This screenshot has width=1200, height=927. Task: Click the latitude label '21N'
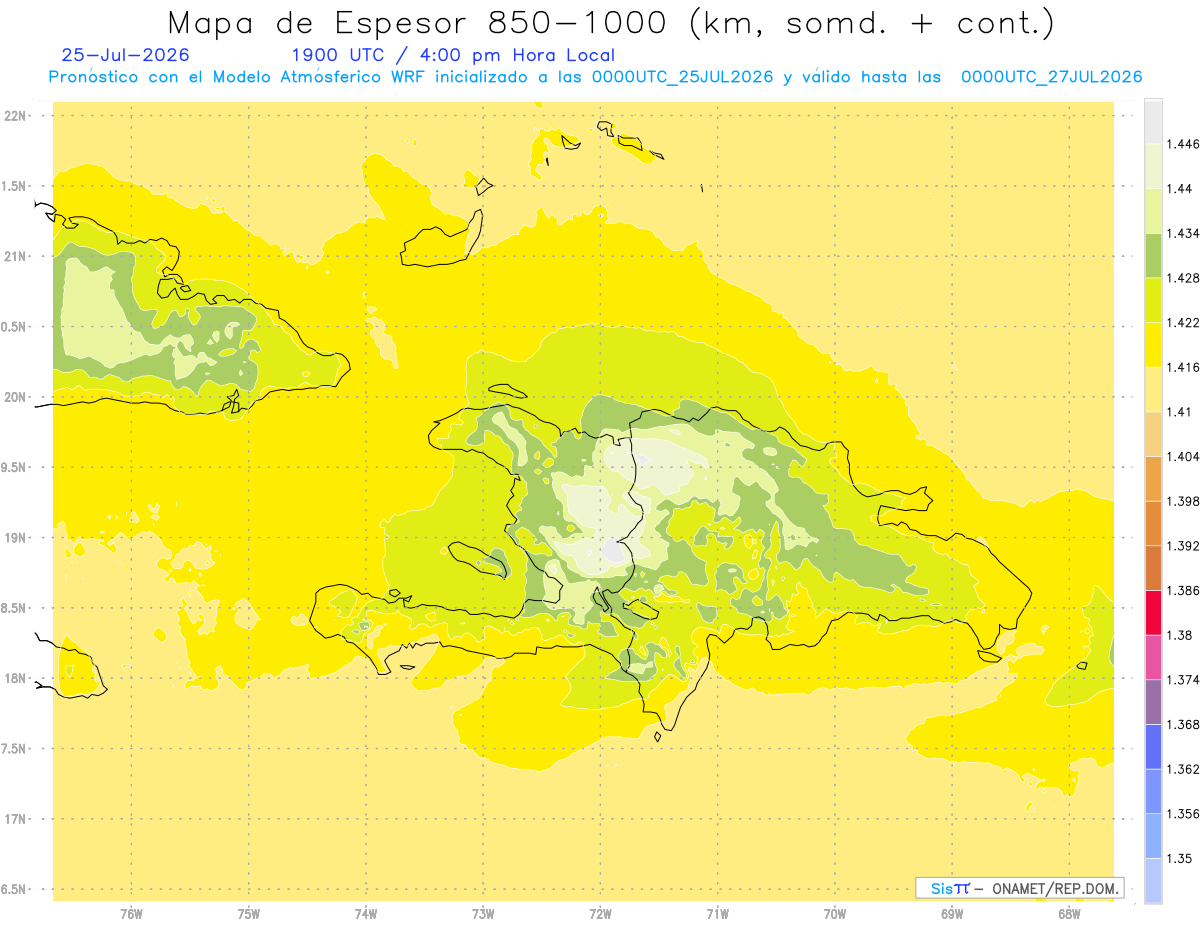pyautogui.click(x=15, y=256)
